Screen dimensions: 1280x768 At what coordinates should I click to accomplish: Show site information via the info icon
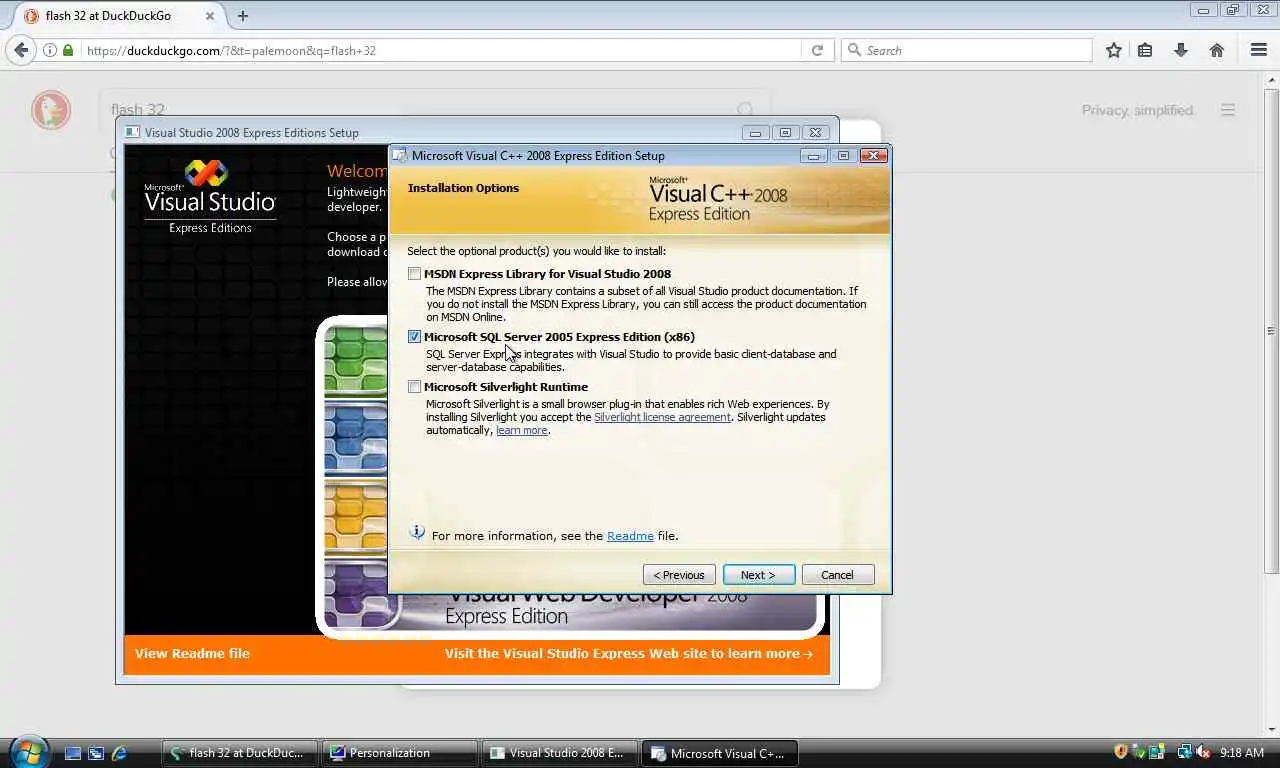[x=49, y=50]
